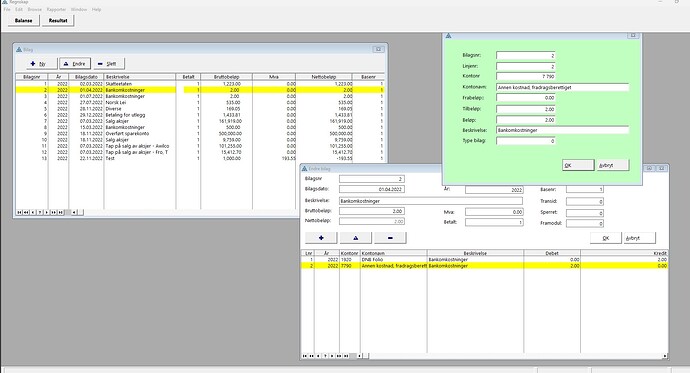Click the Sperret field in Endre bilag

(584, 213)
